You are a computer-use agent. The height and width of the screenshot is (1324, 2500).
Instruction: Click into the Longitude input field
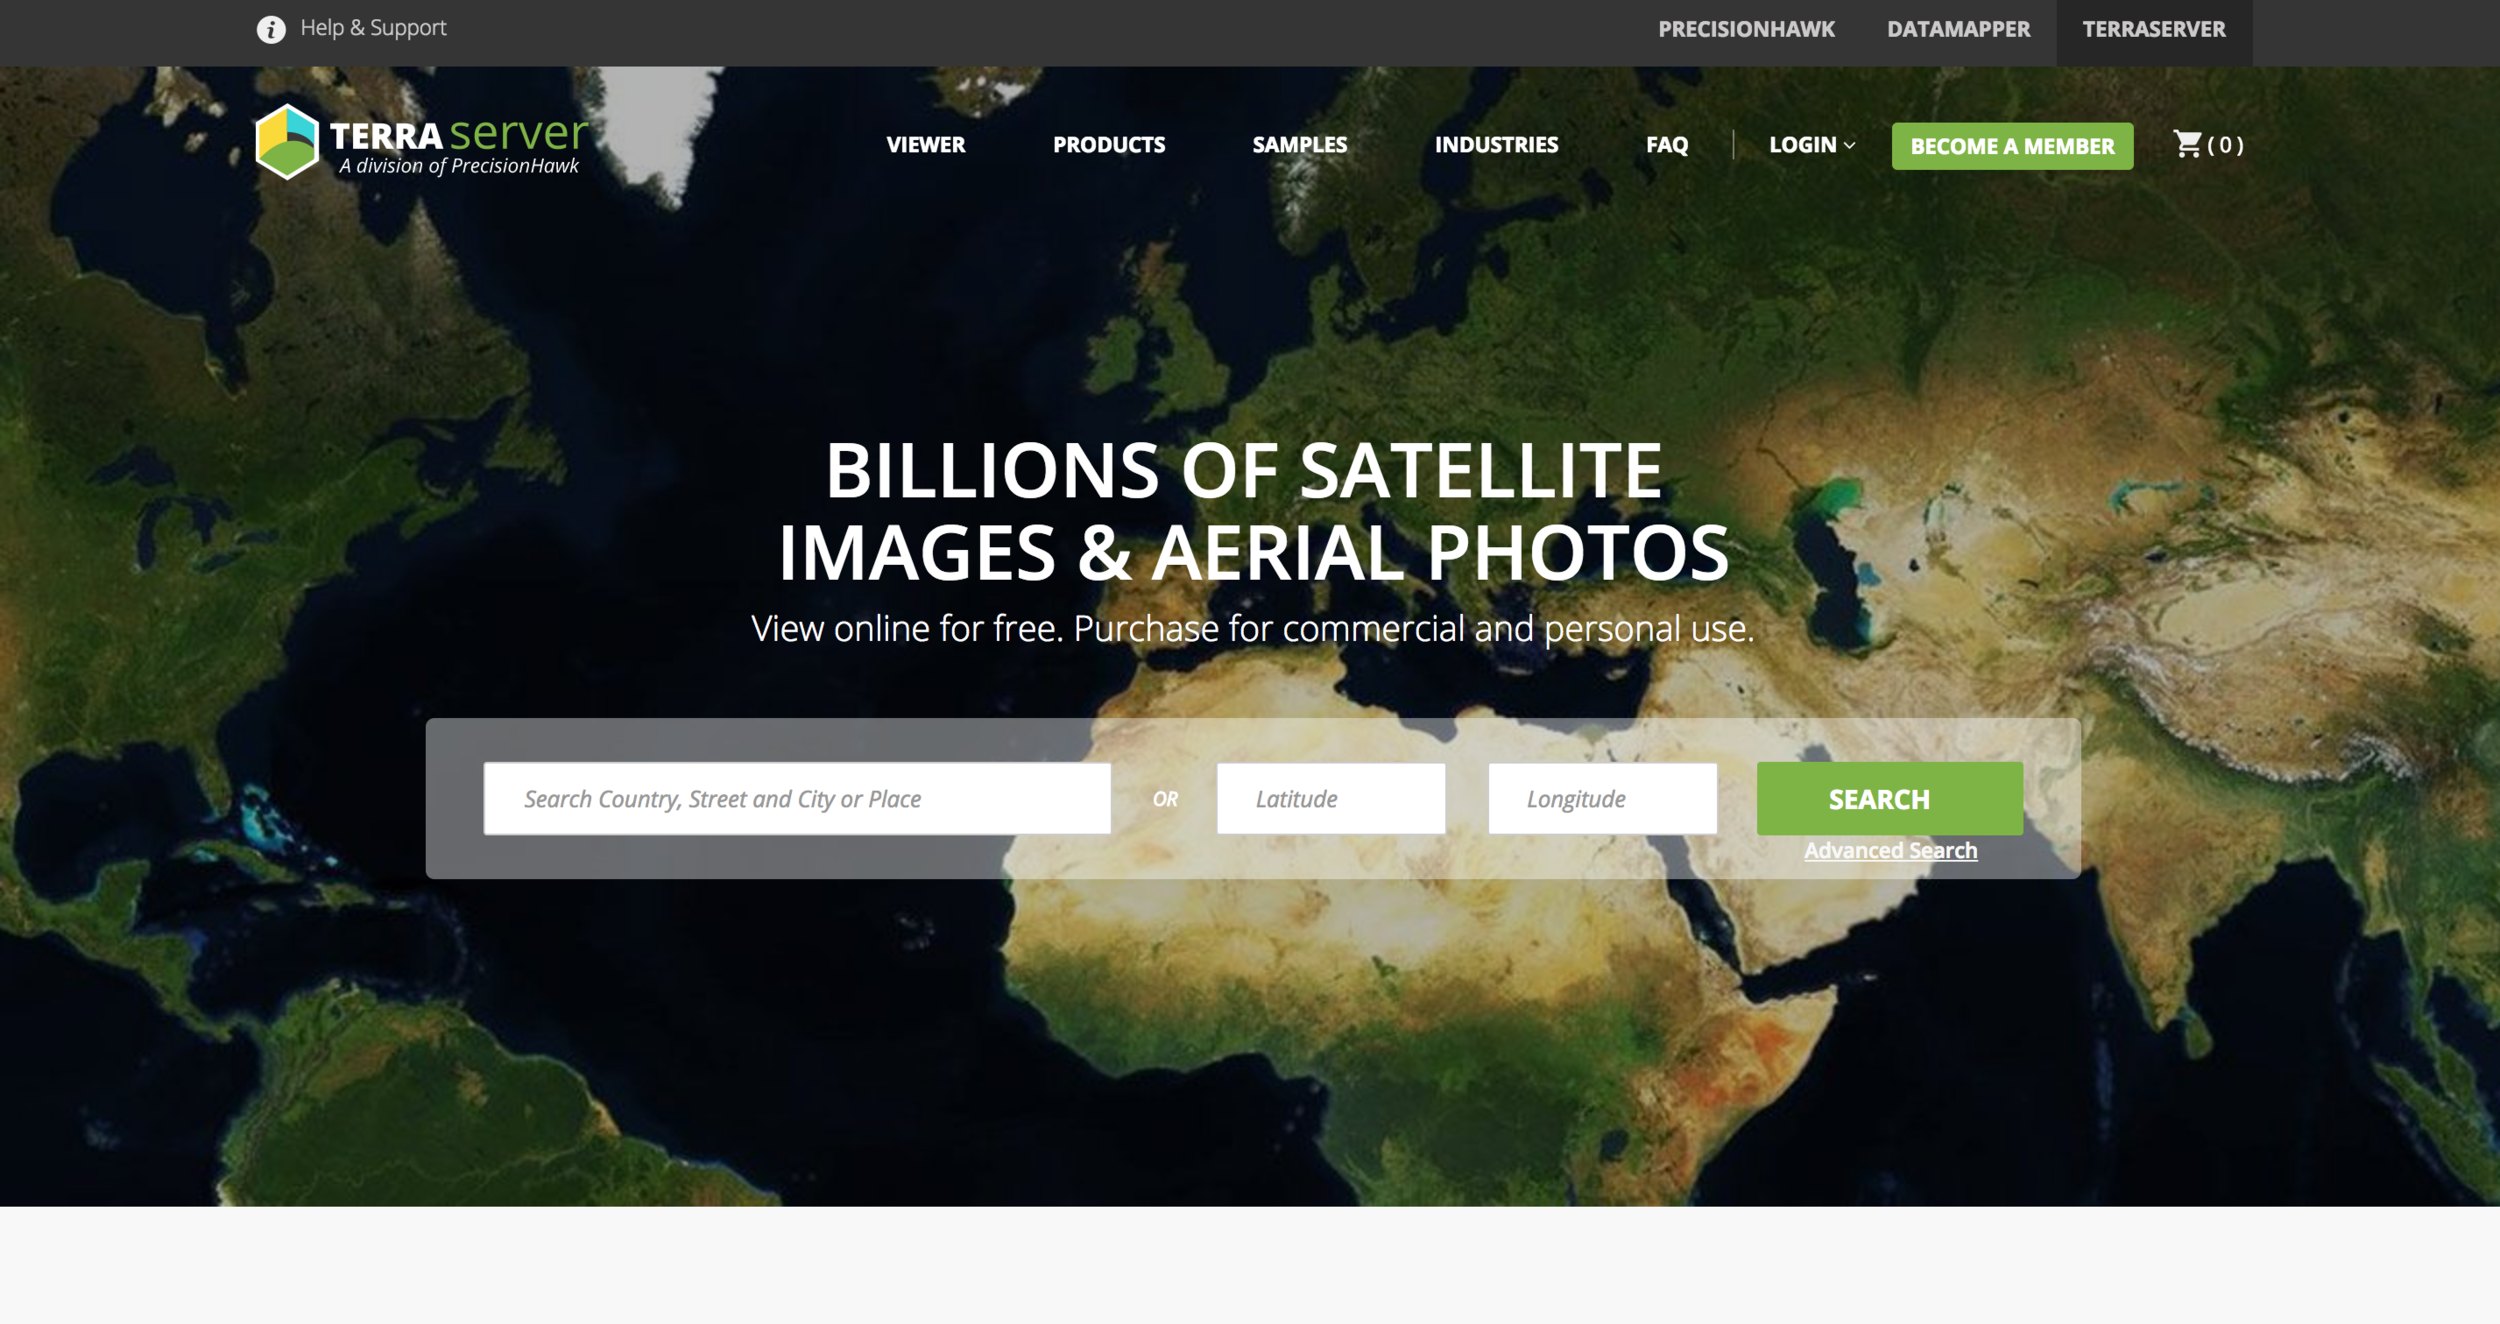pos(1601,798)
